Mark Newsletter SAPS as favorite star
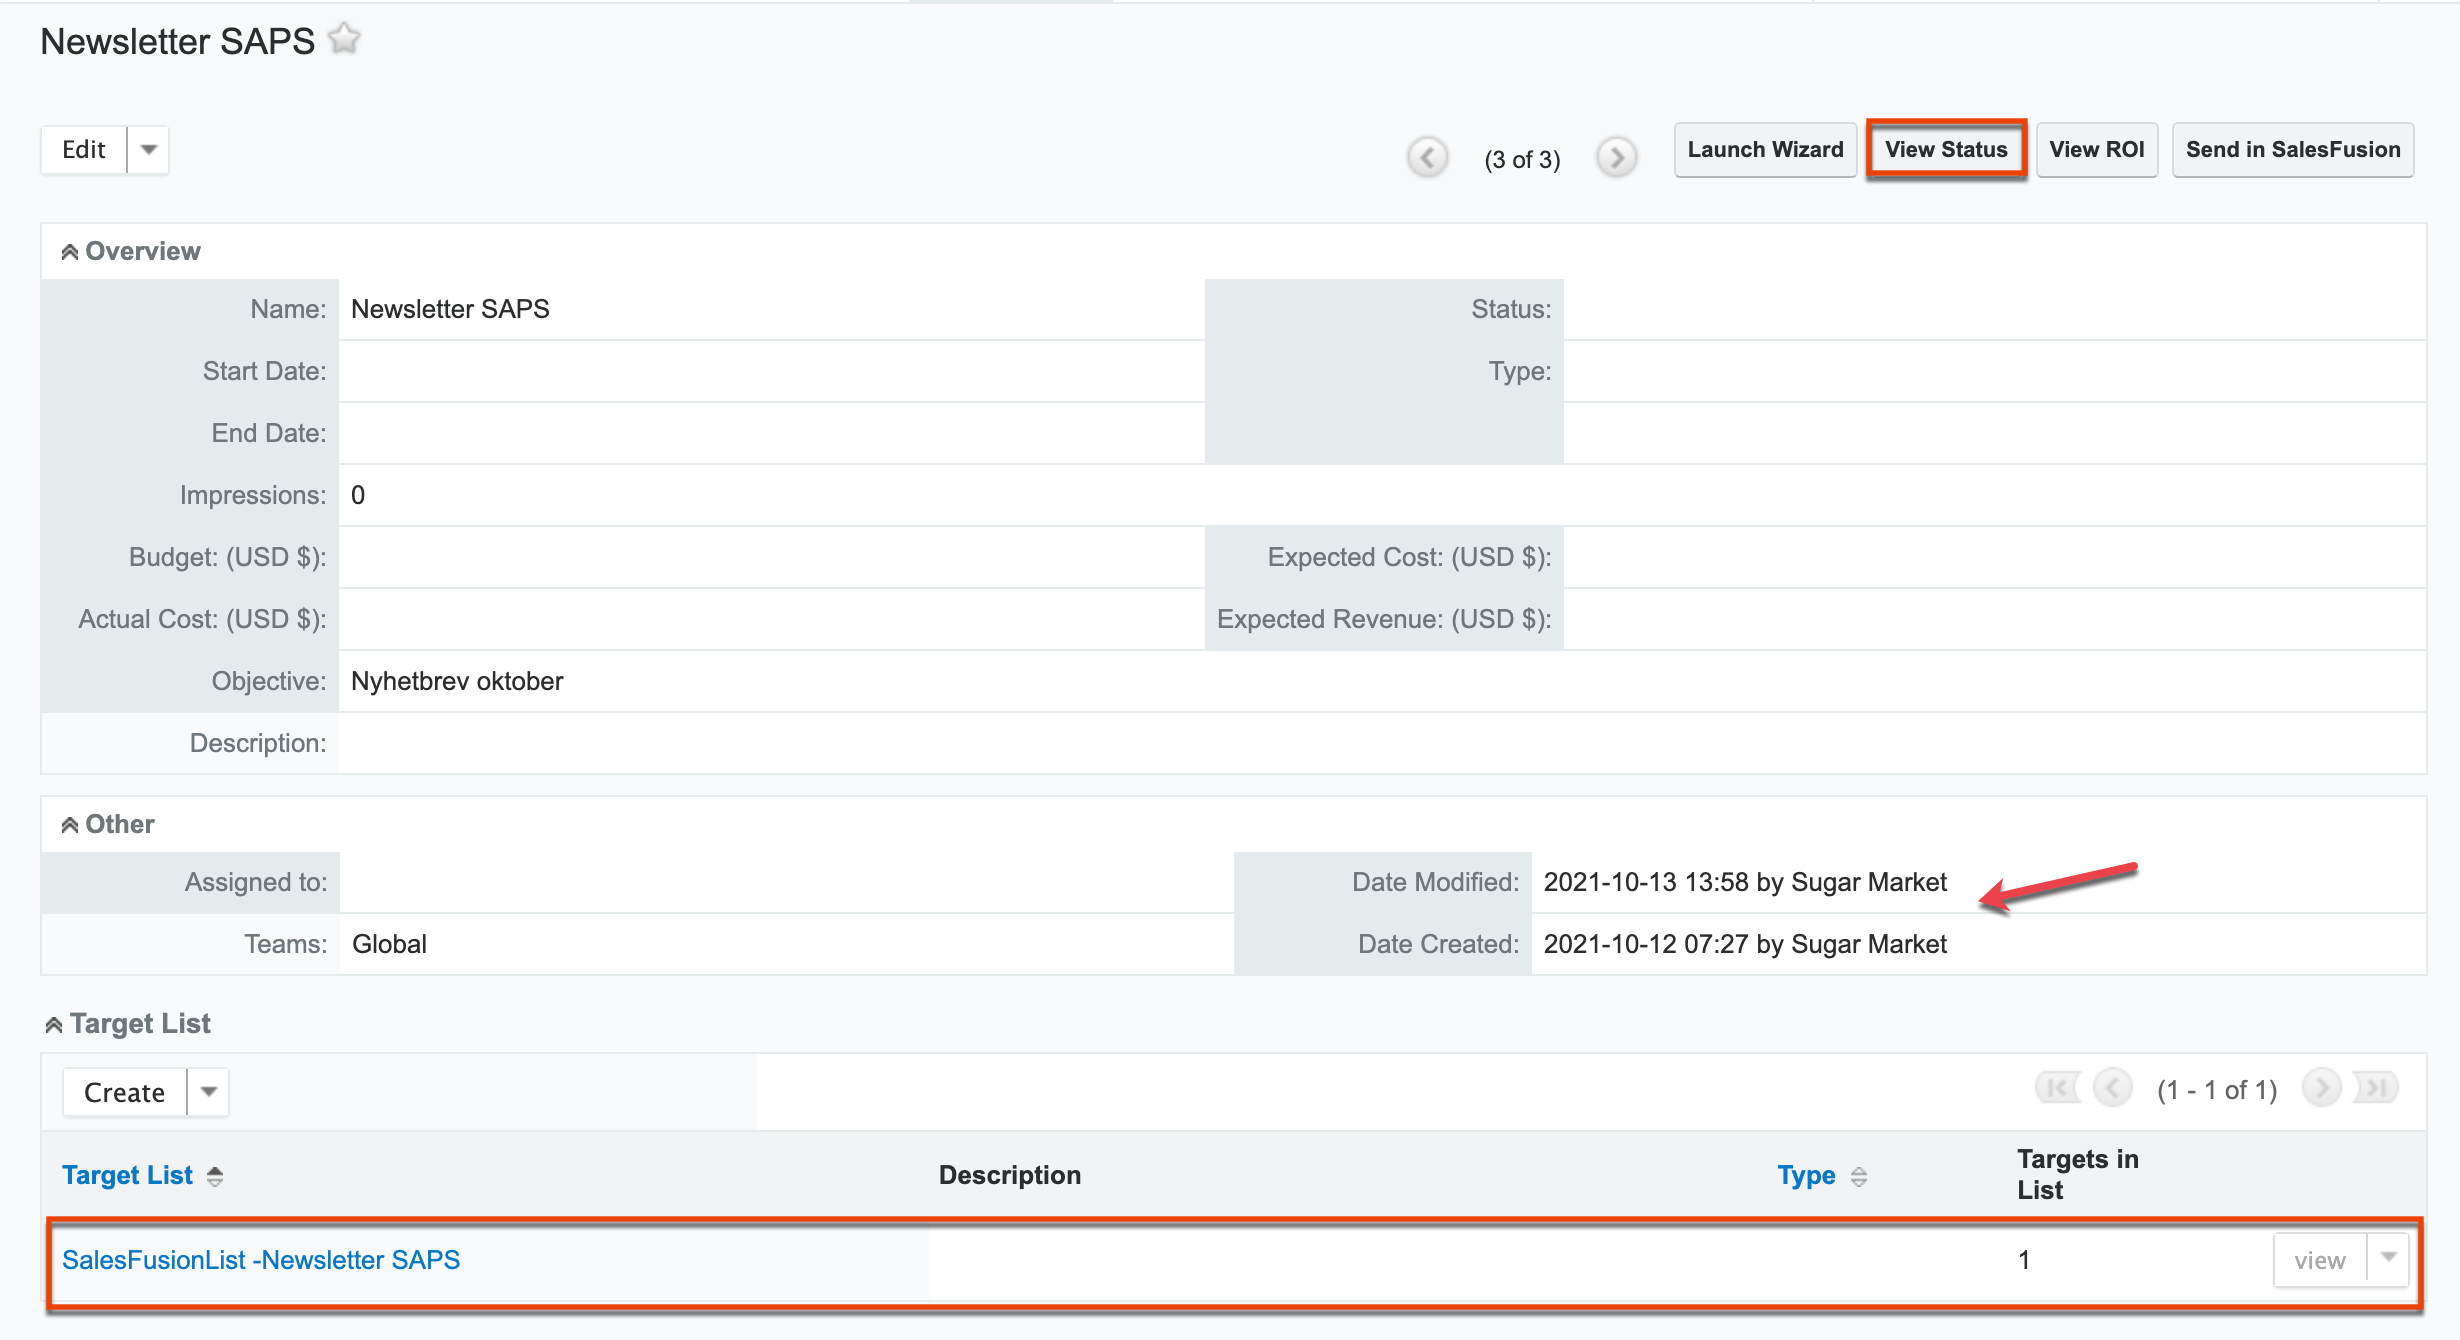This screenshot has width=2460, height=1340. coord(344,40)
